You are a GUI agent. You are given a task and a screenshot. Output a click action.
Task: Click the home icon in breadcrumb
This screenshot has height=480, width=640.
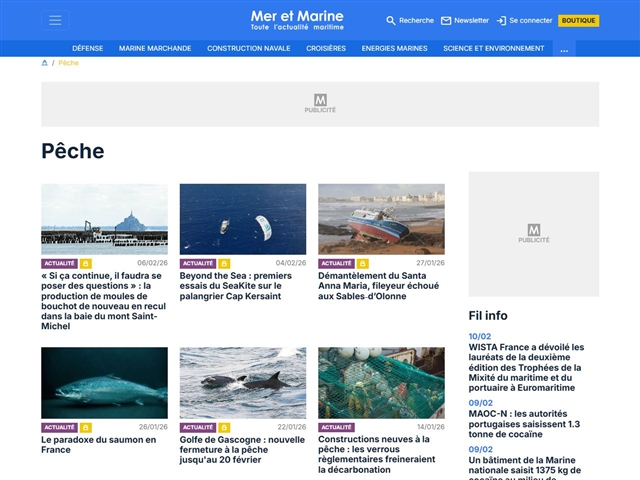pos(44,62)
